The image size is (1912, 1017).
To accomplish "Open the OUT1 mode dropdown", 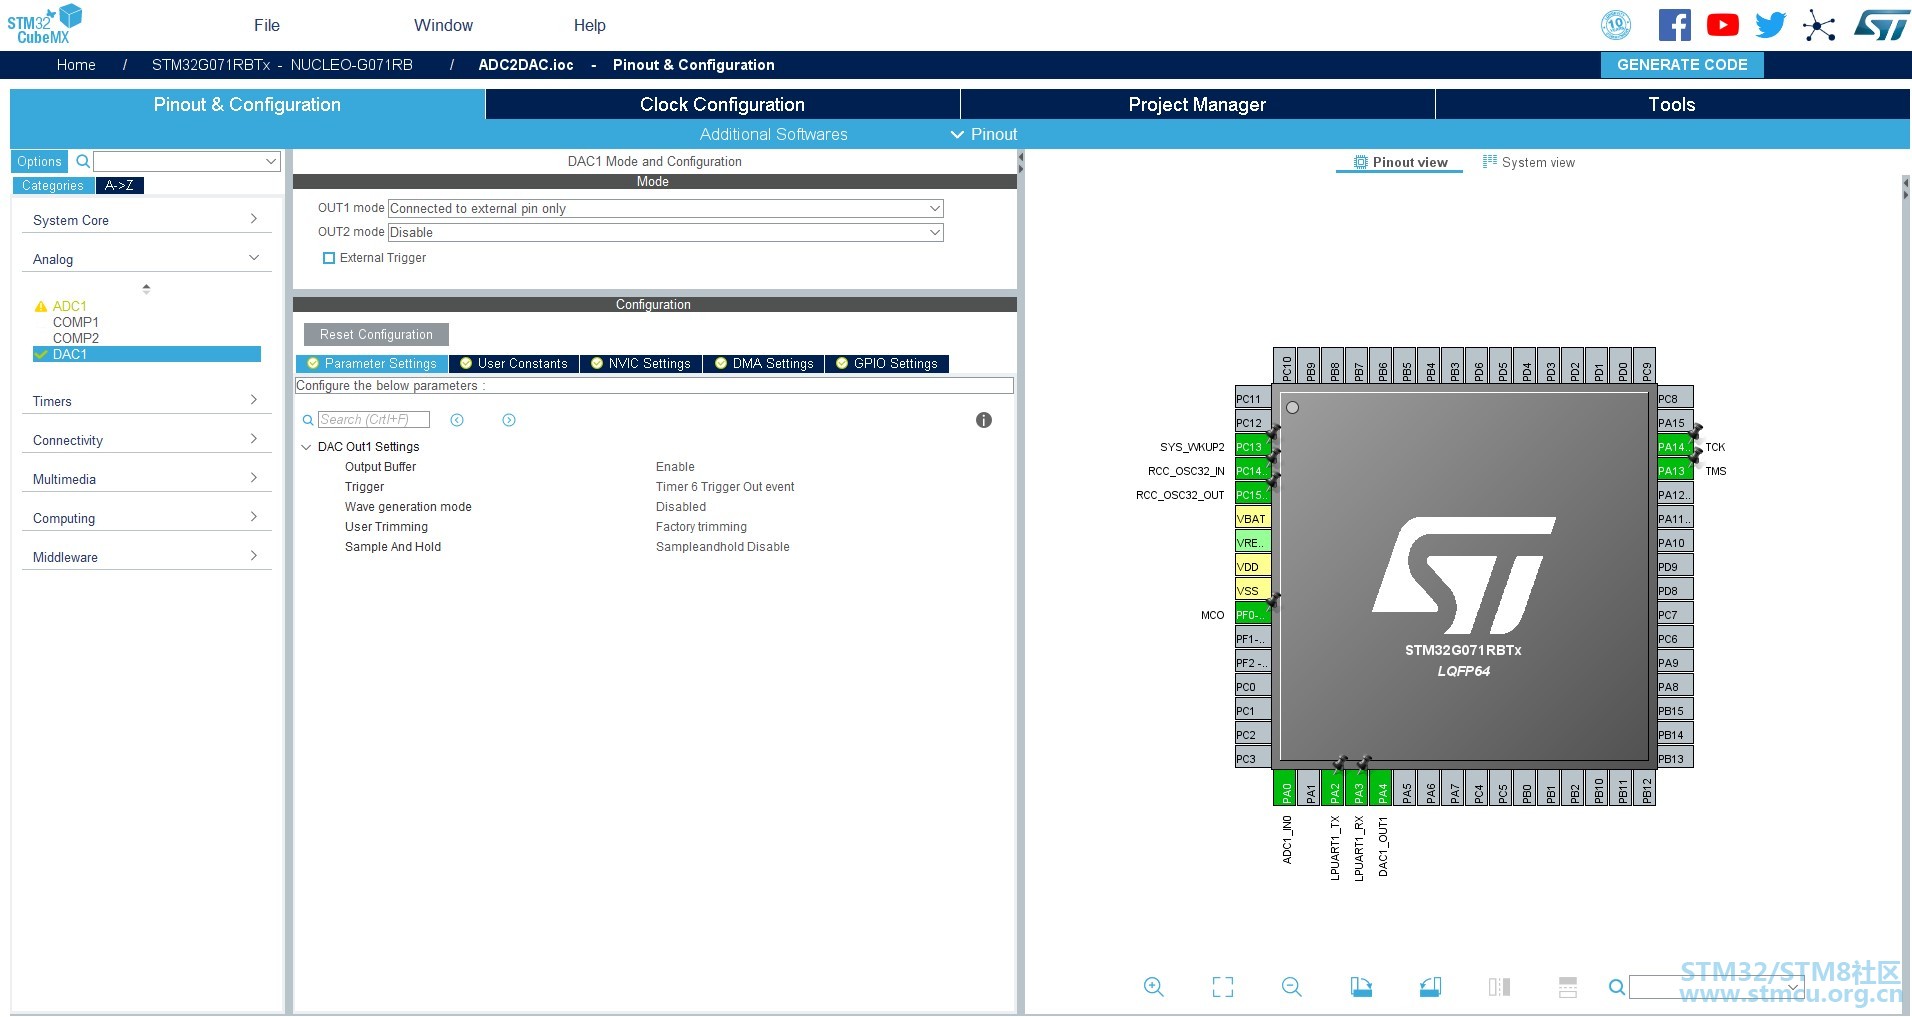I will (x=666, y=208).
